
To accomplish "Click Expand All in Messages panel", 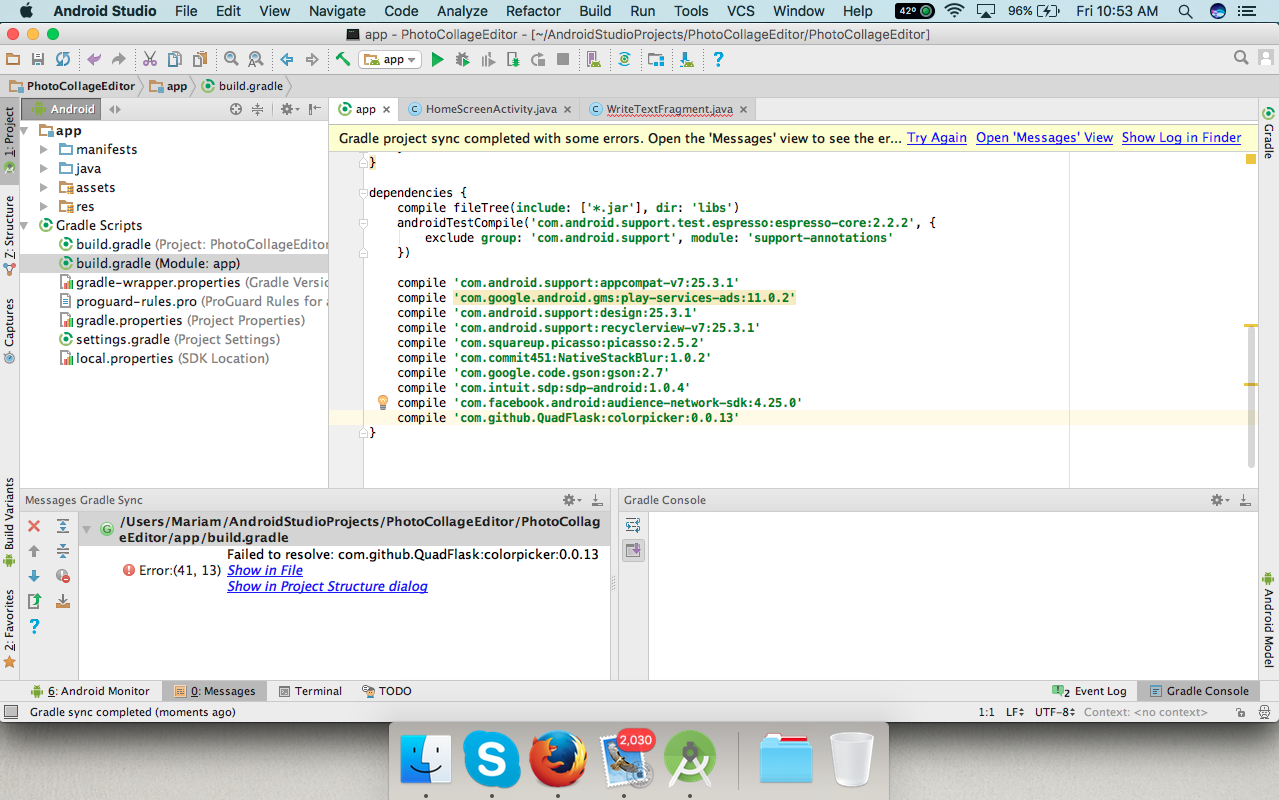I will [63, 526].
